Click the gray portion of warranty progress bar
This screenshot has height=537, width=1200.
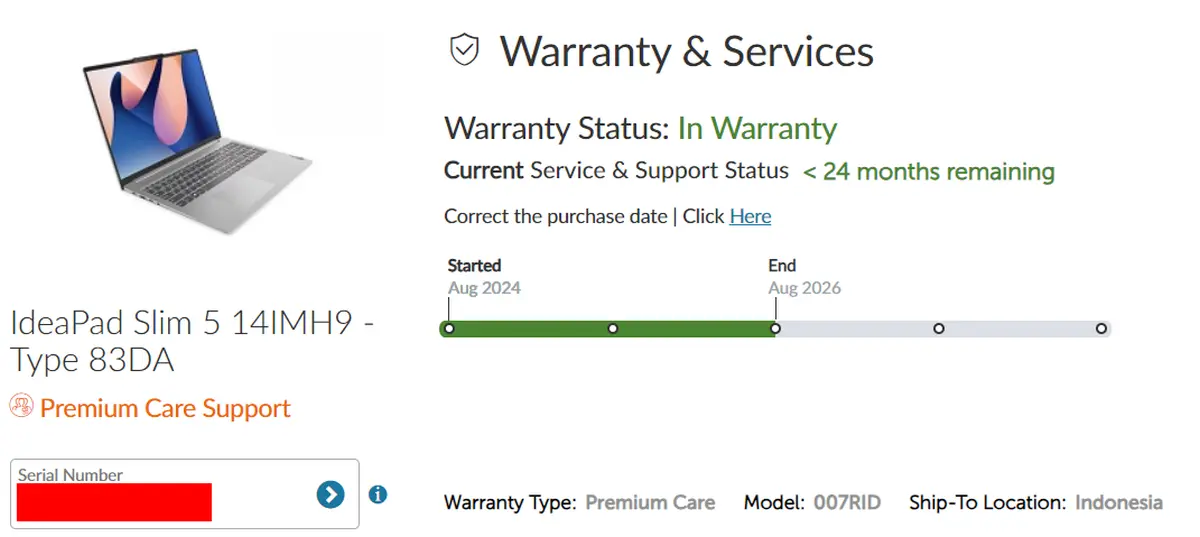[x=1020, y=328]
